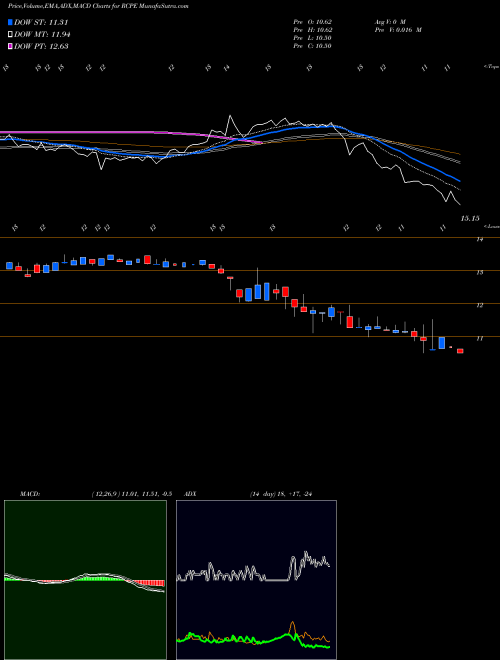The height and width of the screenshot is (660, 500).
Task: Click the ADX values '(14 day) 18, +17, -24'
Action: 281,494
